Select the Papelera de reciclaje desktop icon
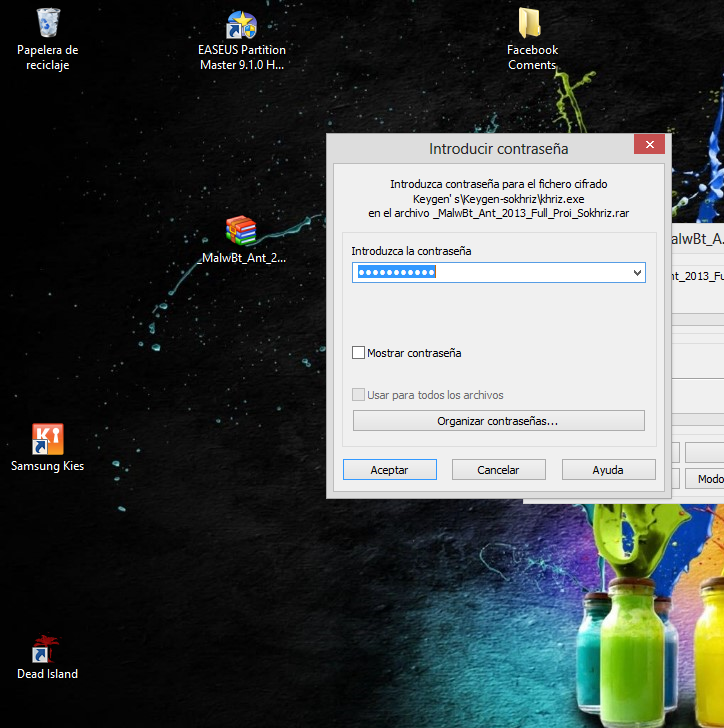This screenshot has width=724, height=728. click(x=48, y=23)
